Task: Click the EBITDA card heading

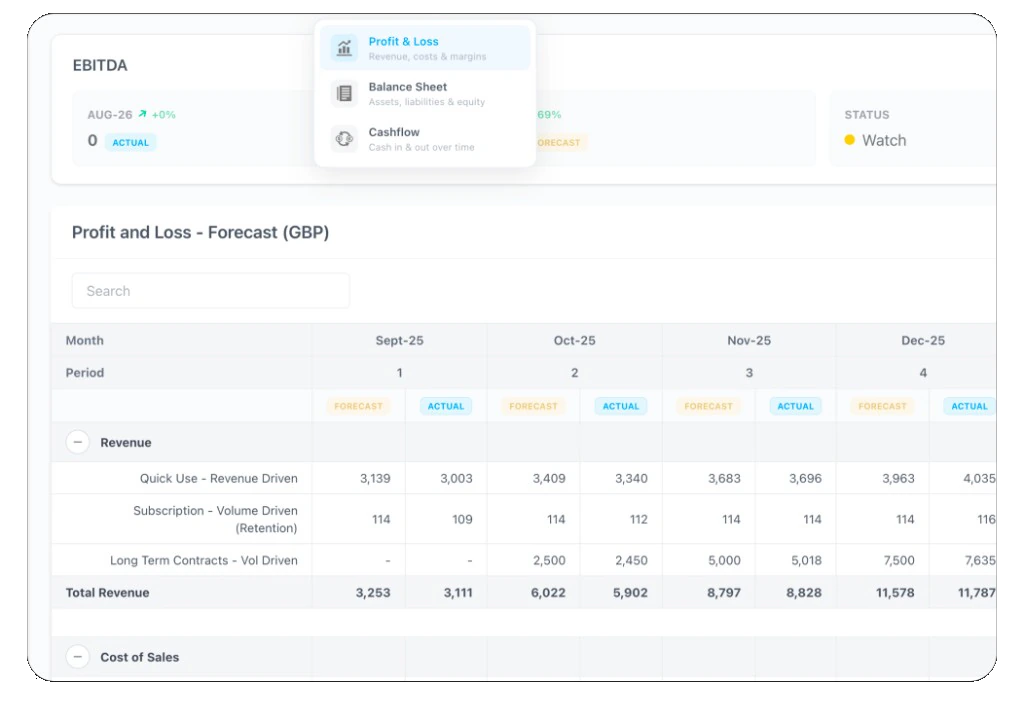Action: coord(100,65)
